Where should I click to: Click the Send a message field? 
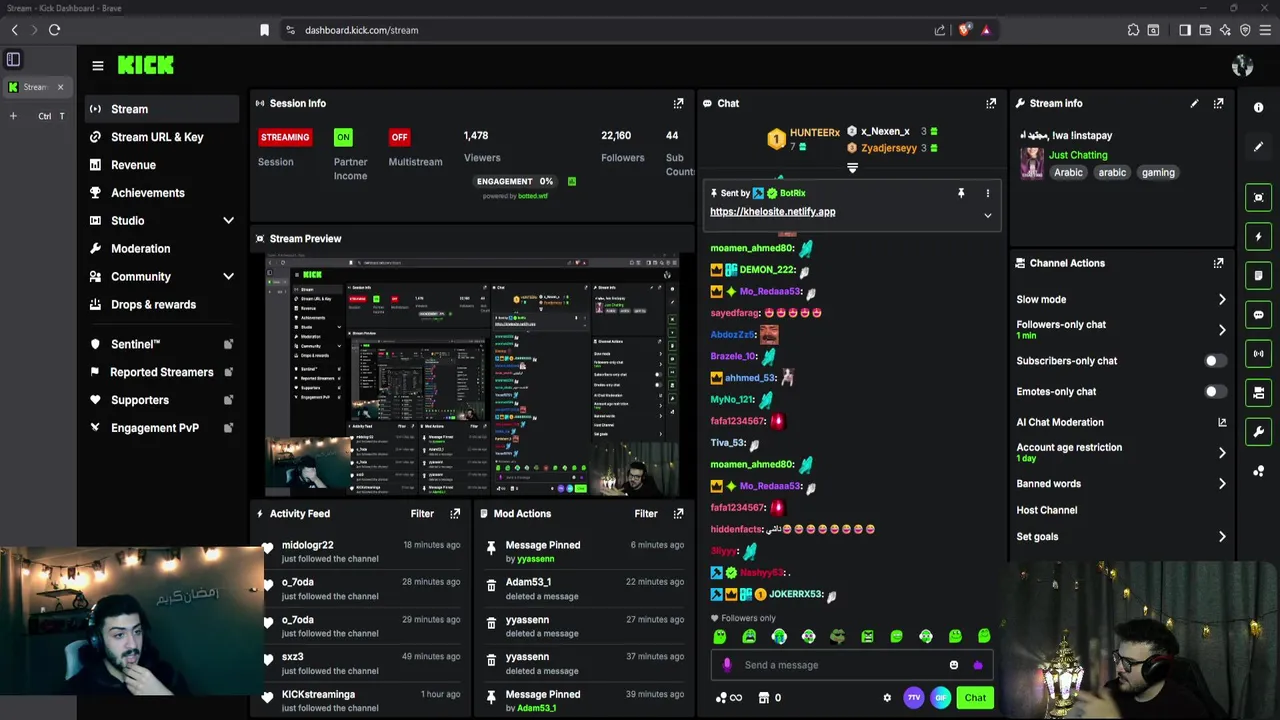(840, 665)
